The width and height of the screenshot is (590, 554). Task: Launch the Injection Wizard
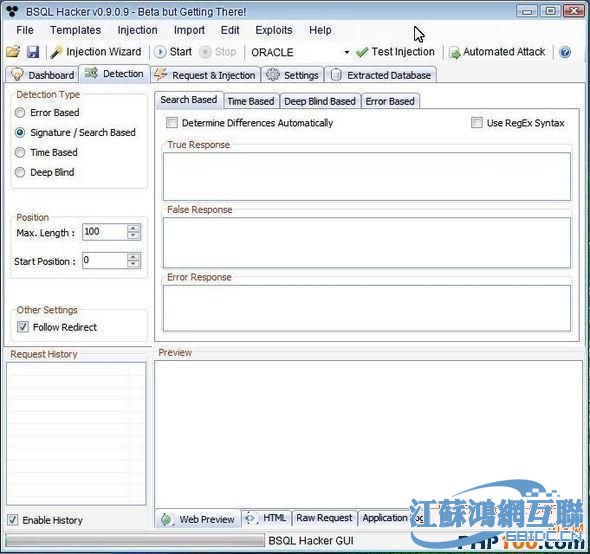coord(96,52)
